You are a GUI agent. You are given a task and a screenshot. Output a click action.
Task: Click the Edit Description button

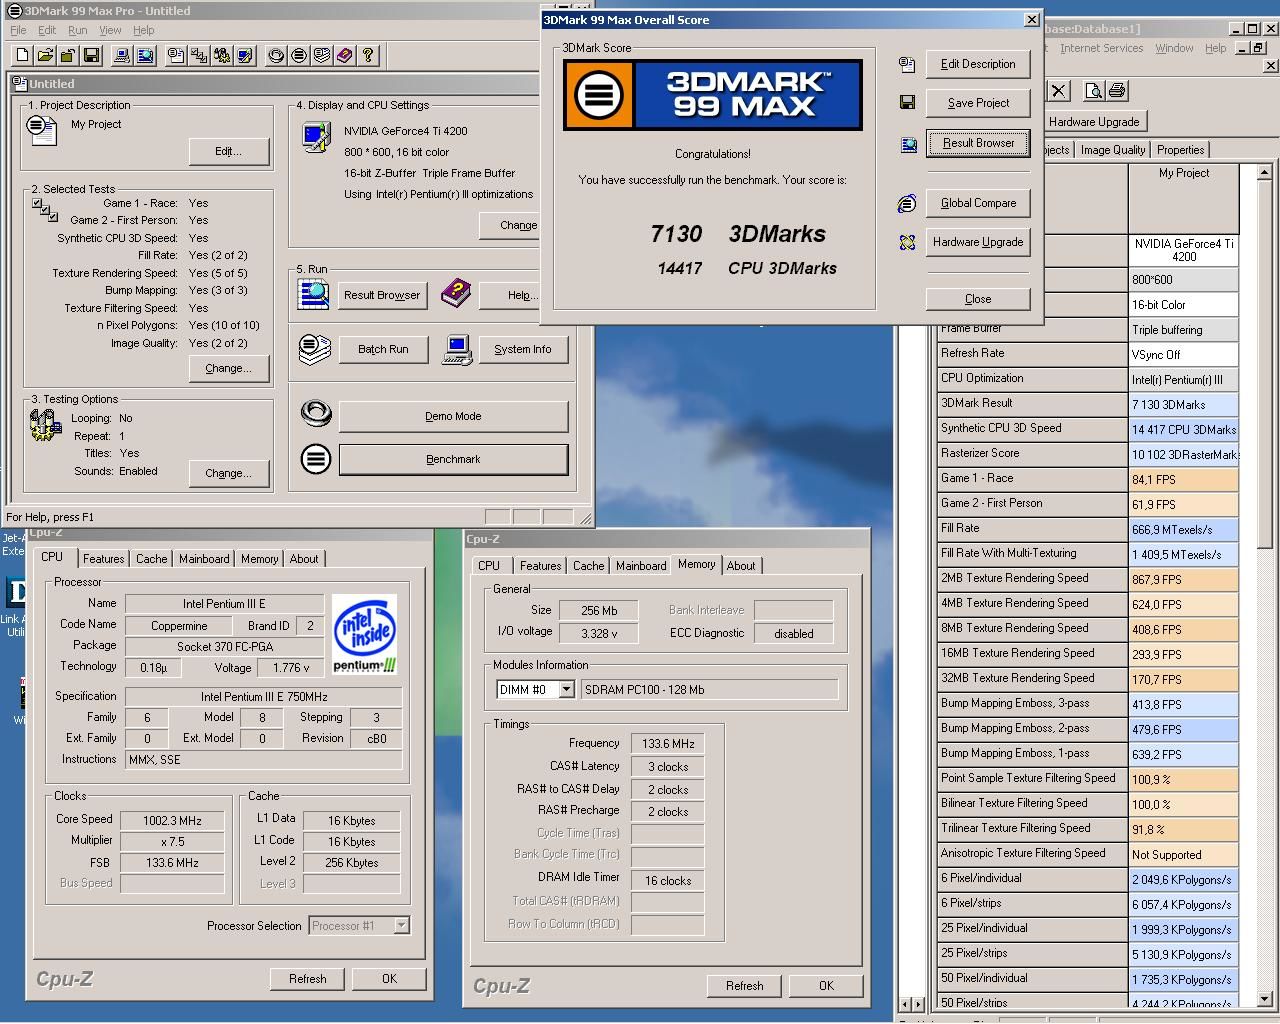pyautogui.click(x=978, y=64)
